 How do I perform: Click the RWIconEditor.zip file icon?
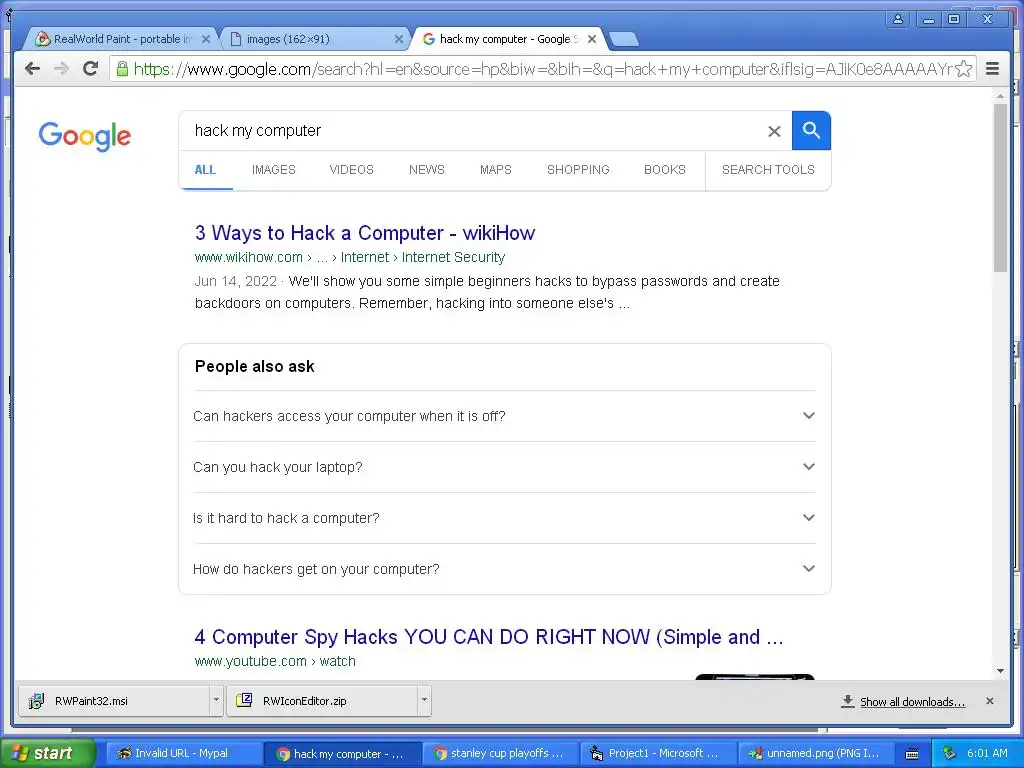pos(244,700)
